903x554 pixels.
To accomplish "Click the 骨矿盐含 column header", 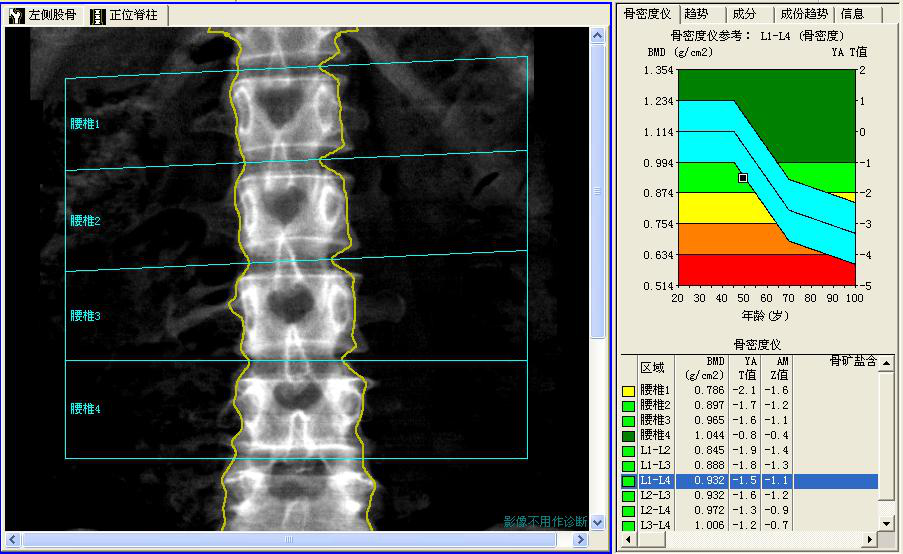I will pos(836,369).
